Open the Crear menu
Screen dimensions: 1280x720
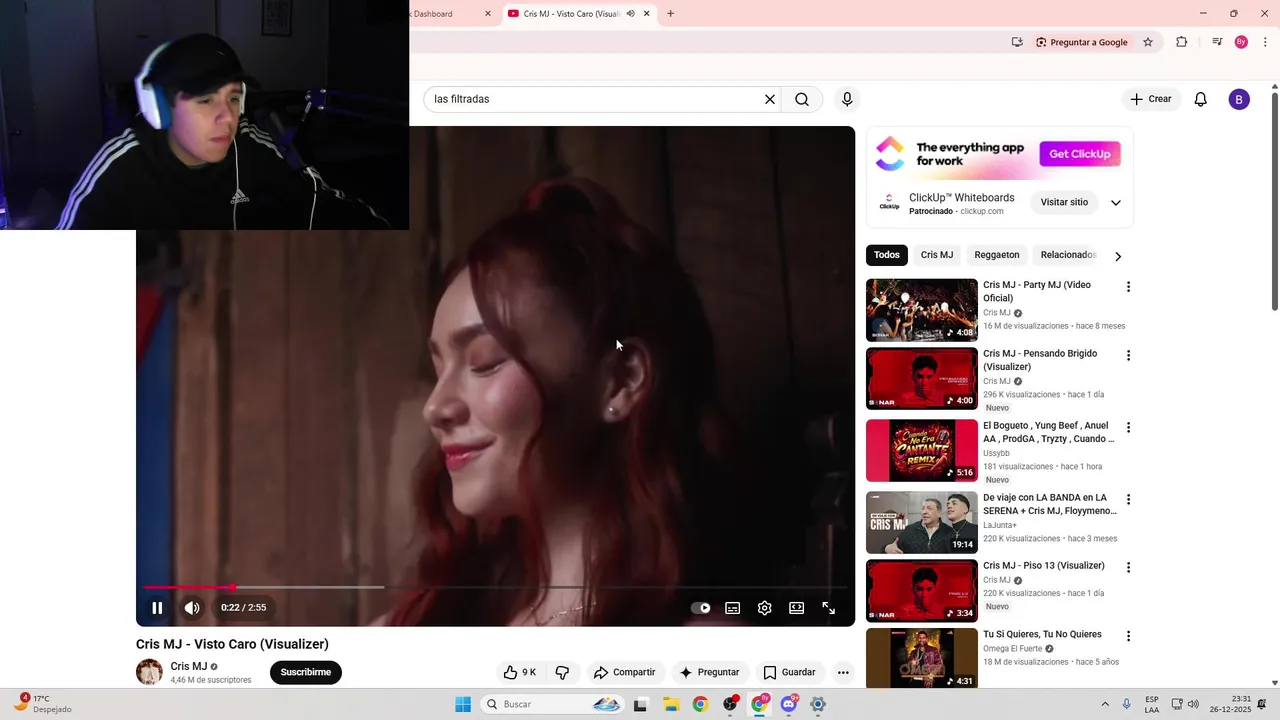point(1151,99)
